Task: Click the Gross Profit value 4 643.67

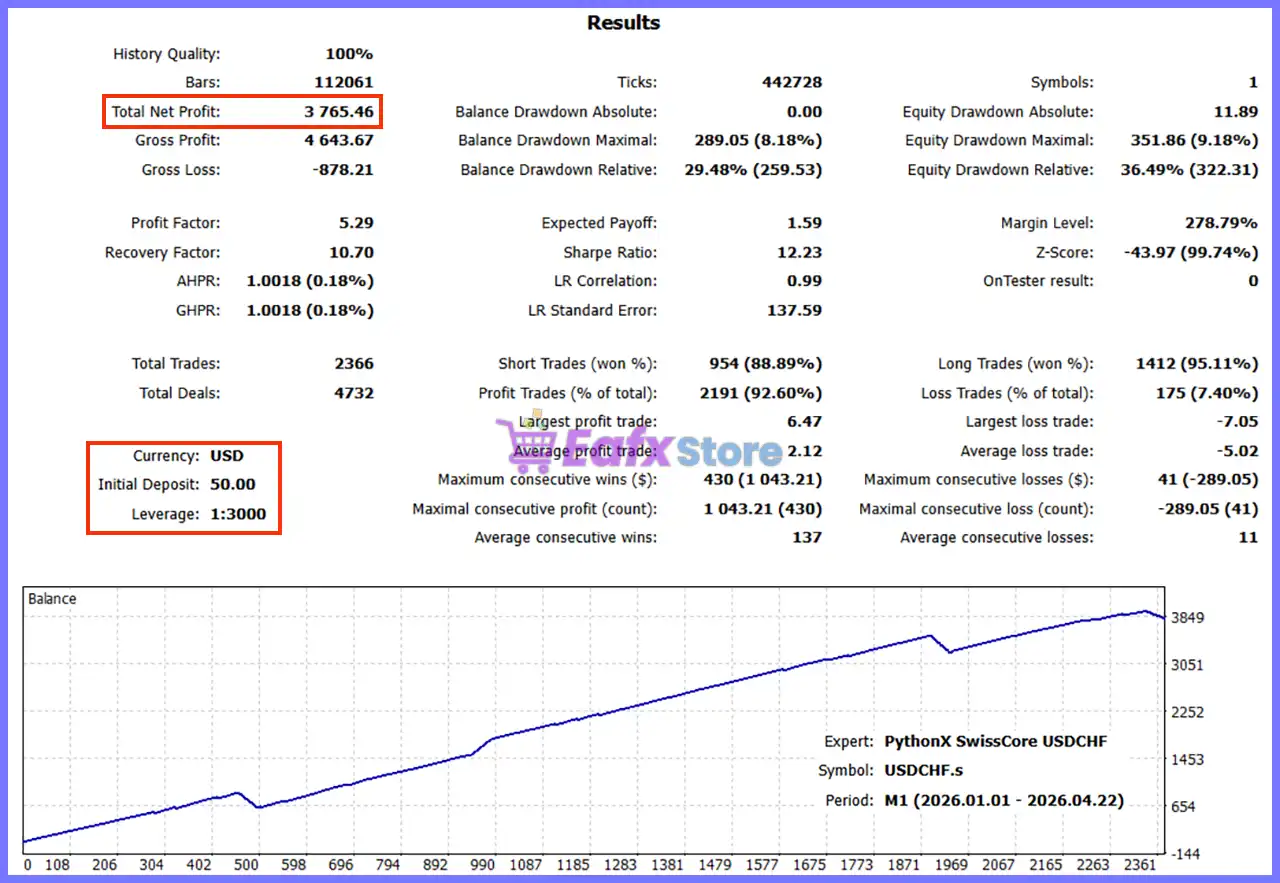Action: 339,141
